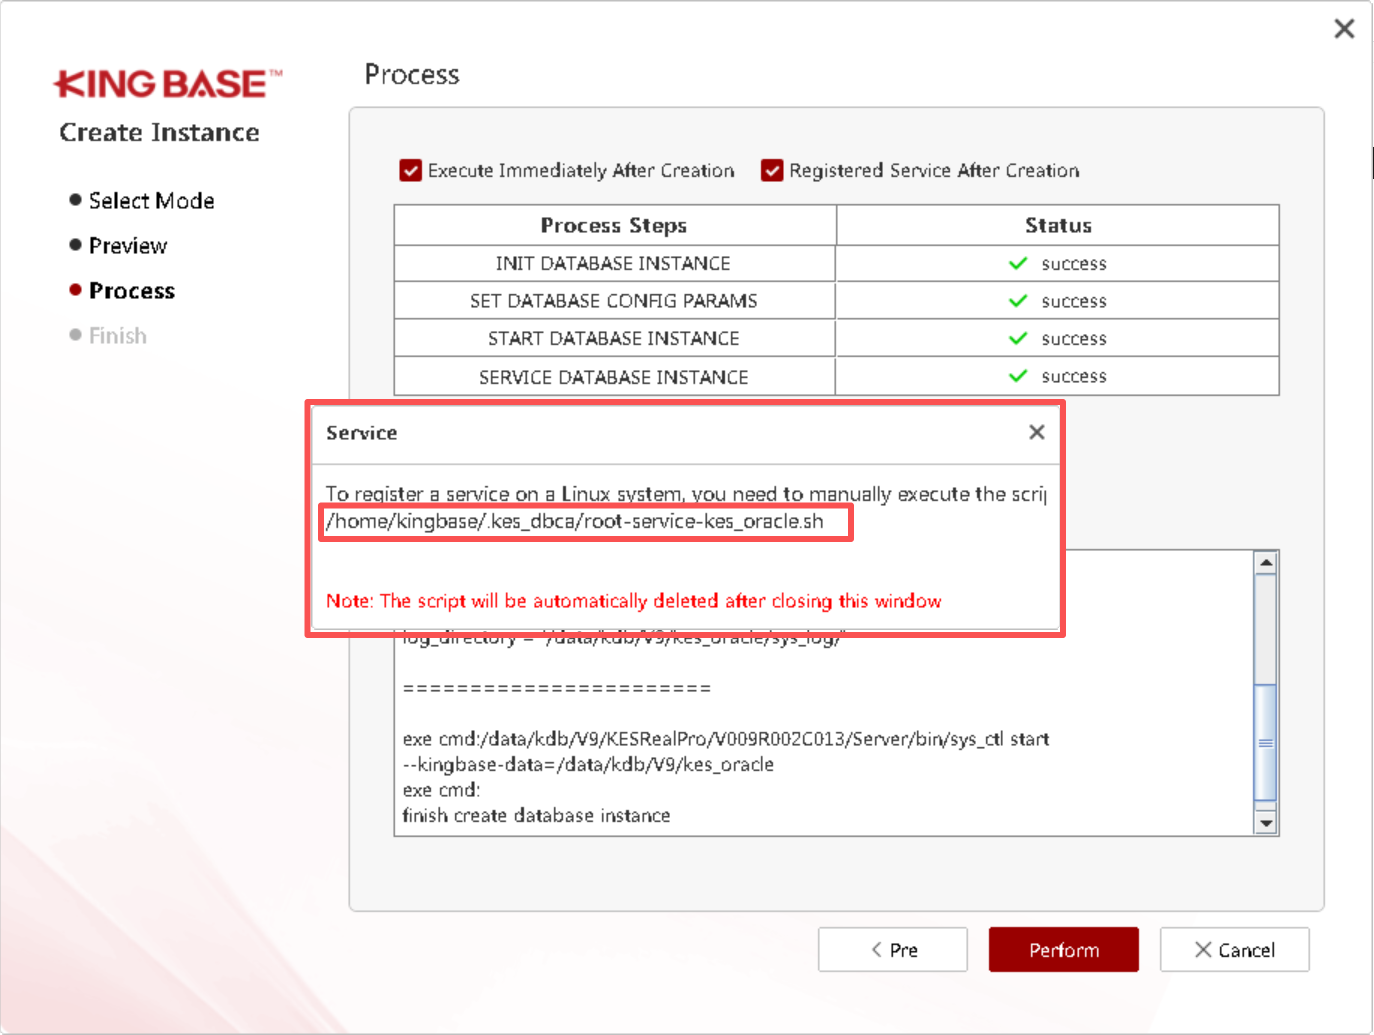Click the INIT DATABASE INSTANCE row
Screen dimensions: 1374x1035
pyautogui.click(x=837, y=263)
